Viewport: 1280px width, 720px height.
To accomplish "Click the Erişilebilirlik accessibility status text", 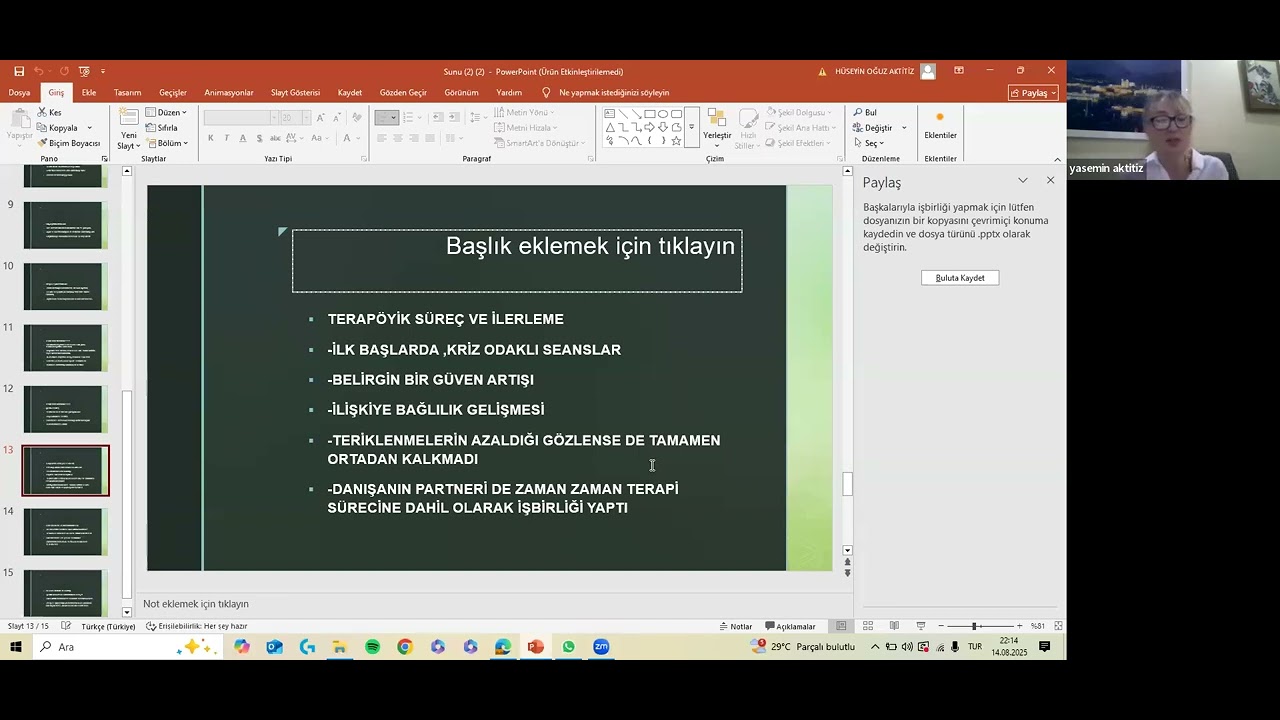I will pos(197,626).
